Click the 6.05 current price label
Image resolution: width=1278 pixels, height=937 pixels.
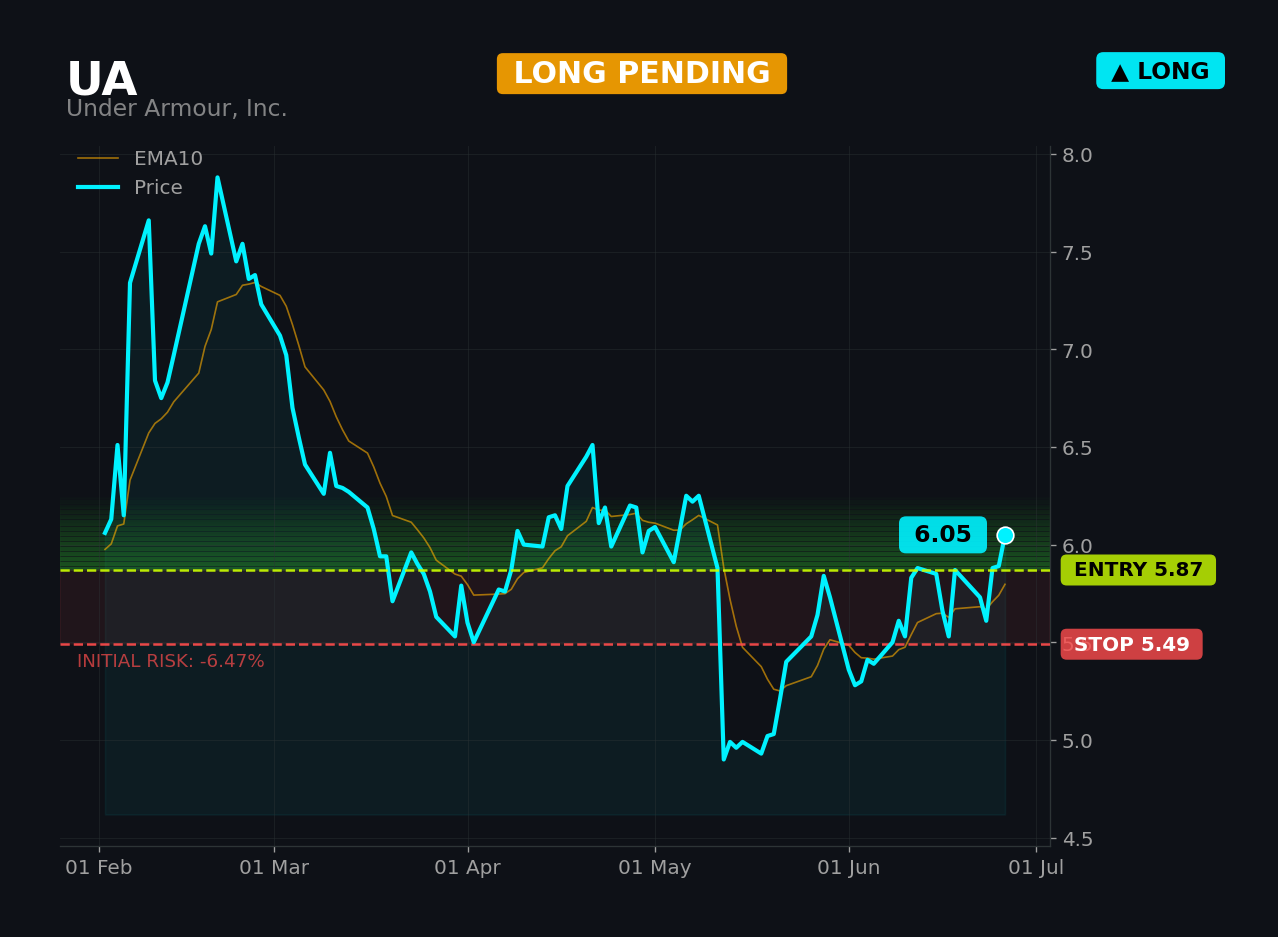point(943,535)
